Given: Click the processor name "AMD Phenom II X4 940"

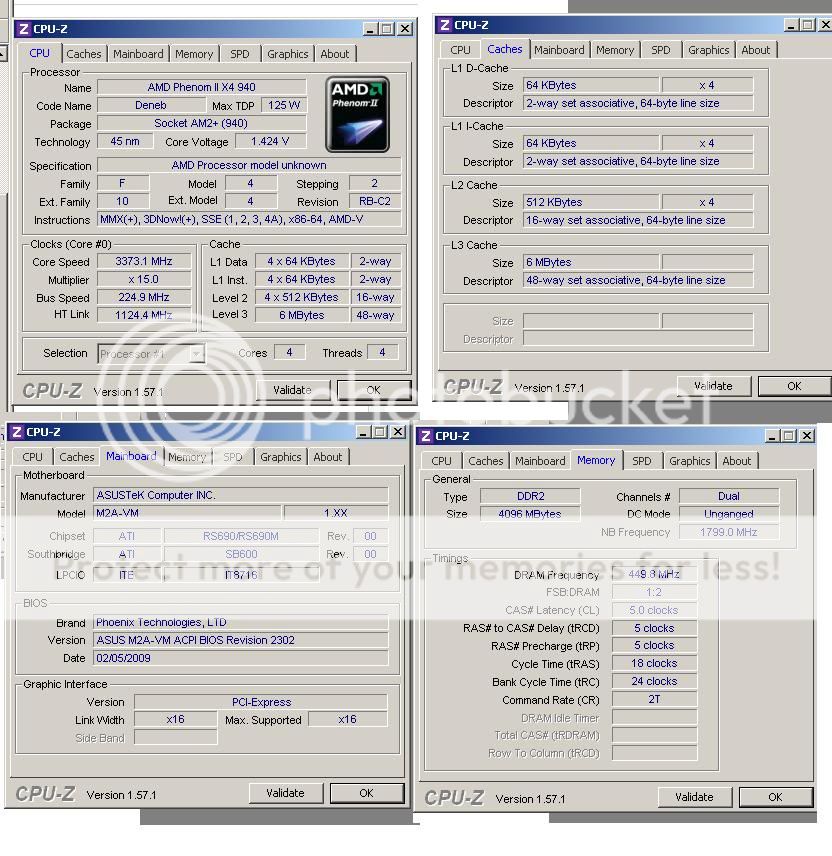Looking at the screenshot, I should click(x=201, y=87).
